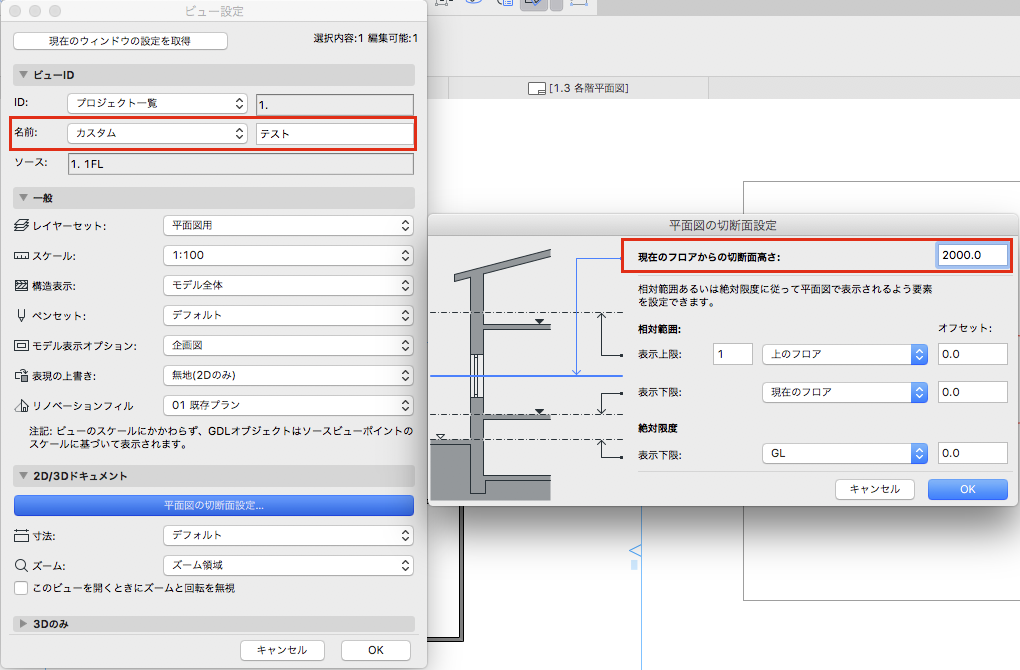Click the cut plane height 2000.0 field
The height and width of the screenshot is (670, 1020).
pyautogui.click(x=971, y=255)
